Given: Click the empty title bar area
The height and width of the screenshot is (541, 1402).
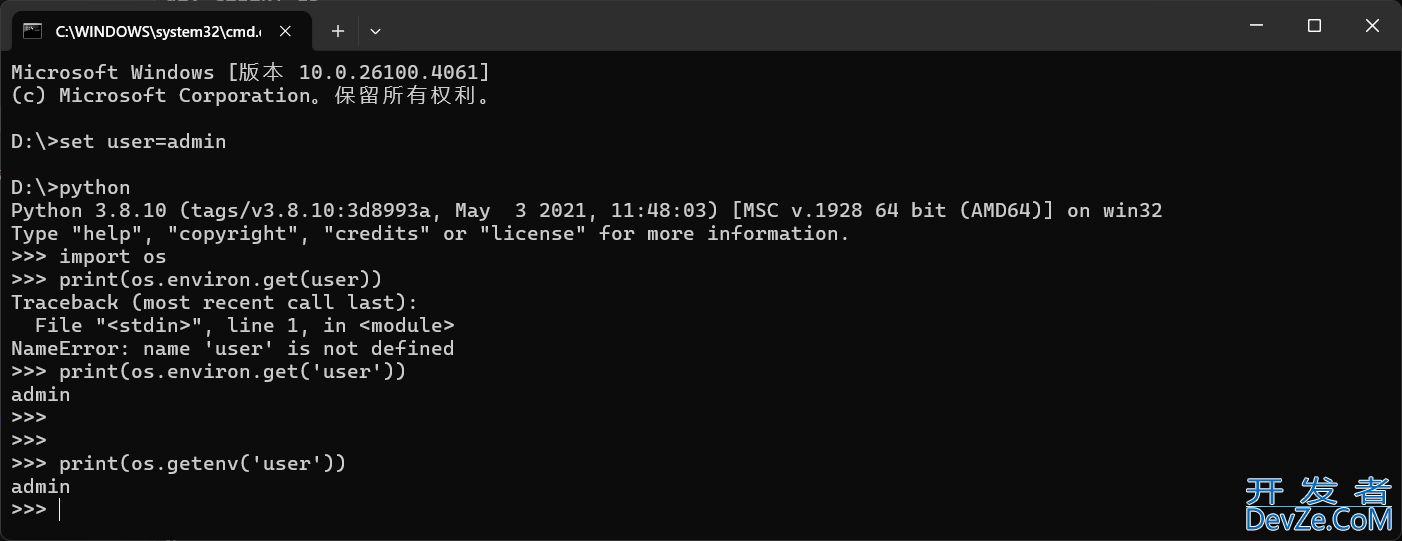Looking at the screenshot, I should (800, 26).
